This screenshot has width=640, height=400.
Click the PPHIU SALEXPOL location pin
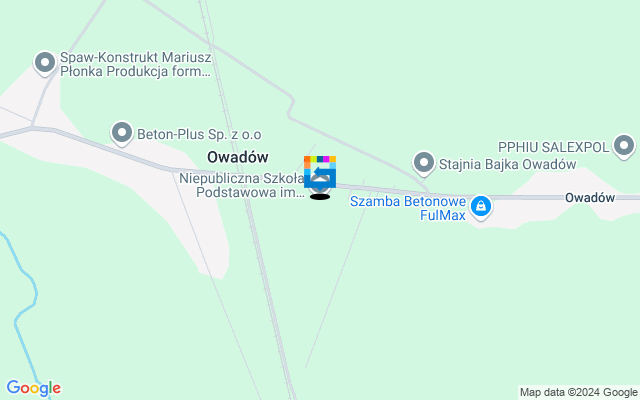click(624, 146)
